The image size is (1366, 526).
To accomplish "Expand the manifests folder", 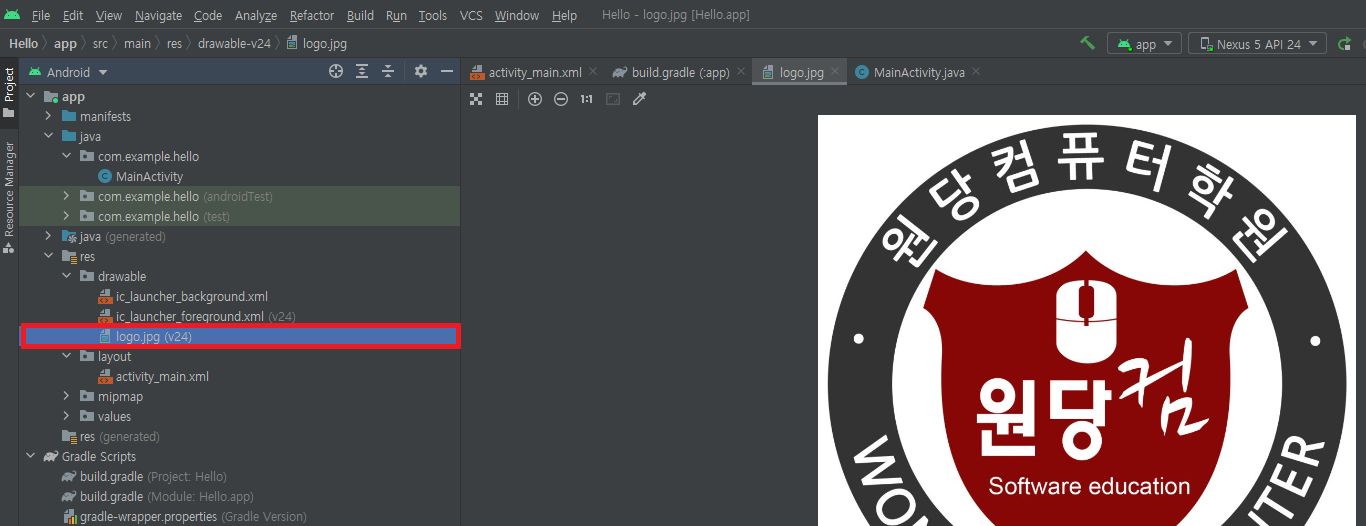I will [x=49, y=116].
